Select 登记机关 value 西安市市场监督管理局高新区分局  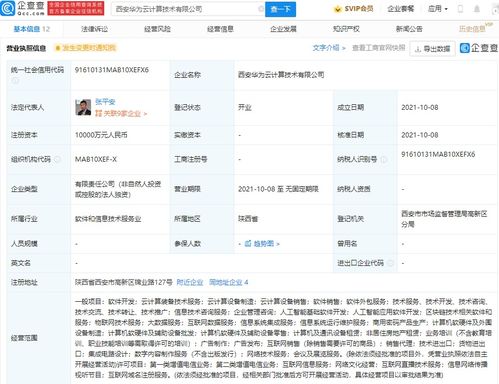point(444,219)
